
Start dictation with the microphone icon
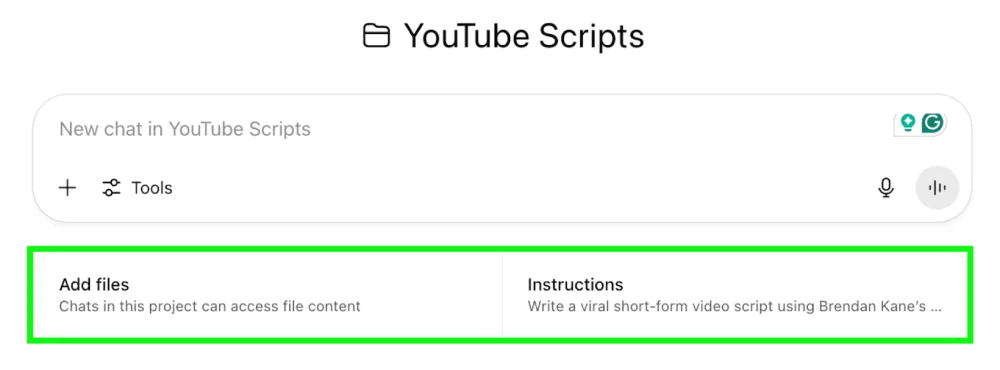pos(886,188)
